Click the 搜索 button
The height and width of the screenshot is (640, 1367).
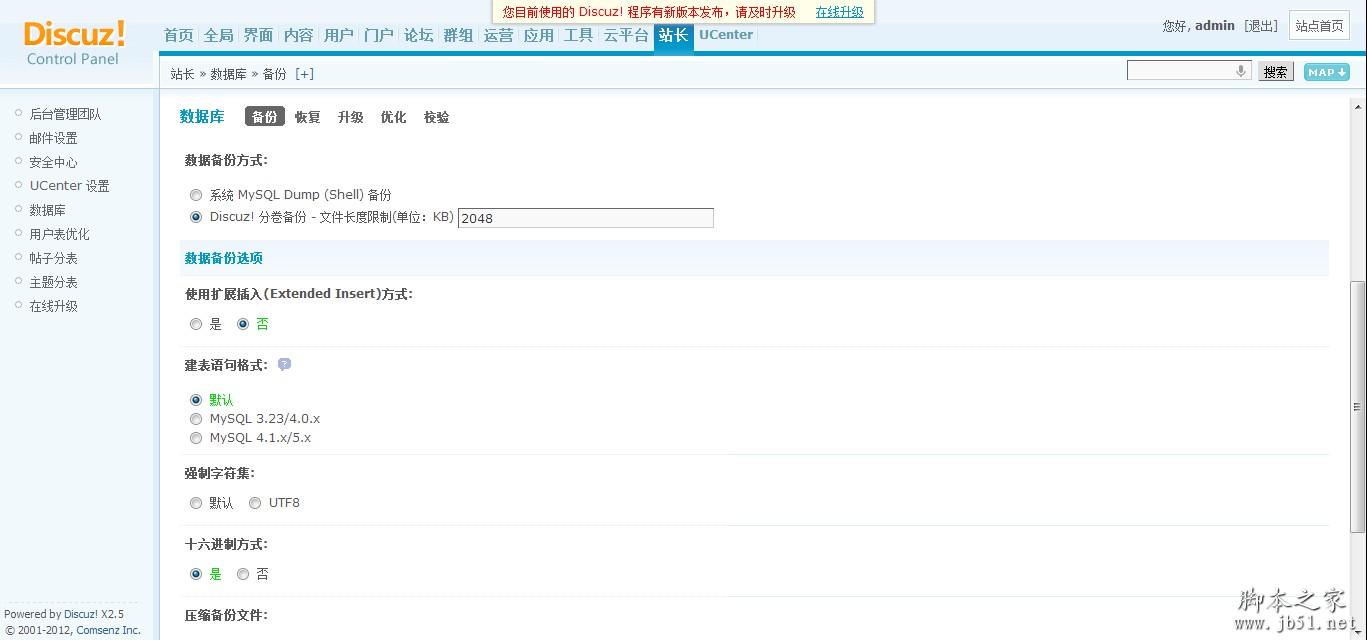pyautogui.click(x=1275, y=72)
